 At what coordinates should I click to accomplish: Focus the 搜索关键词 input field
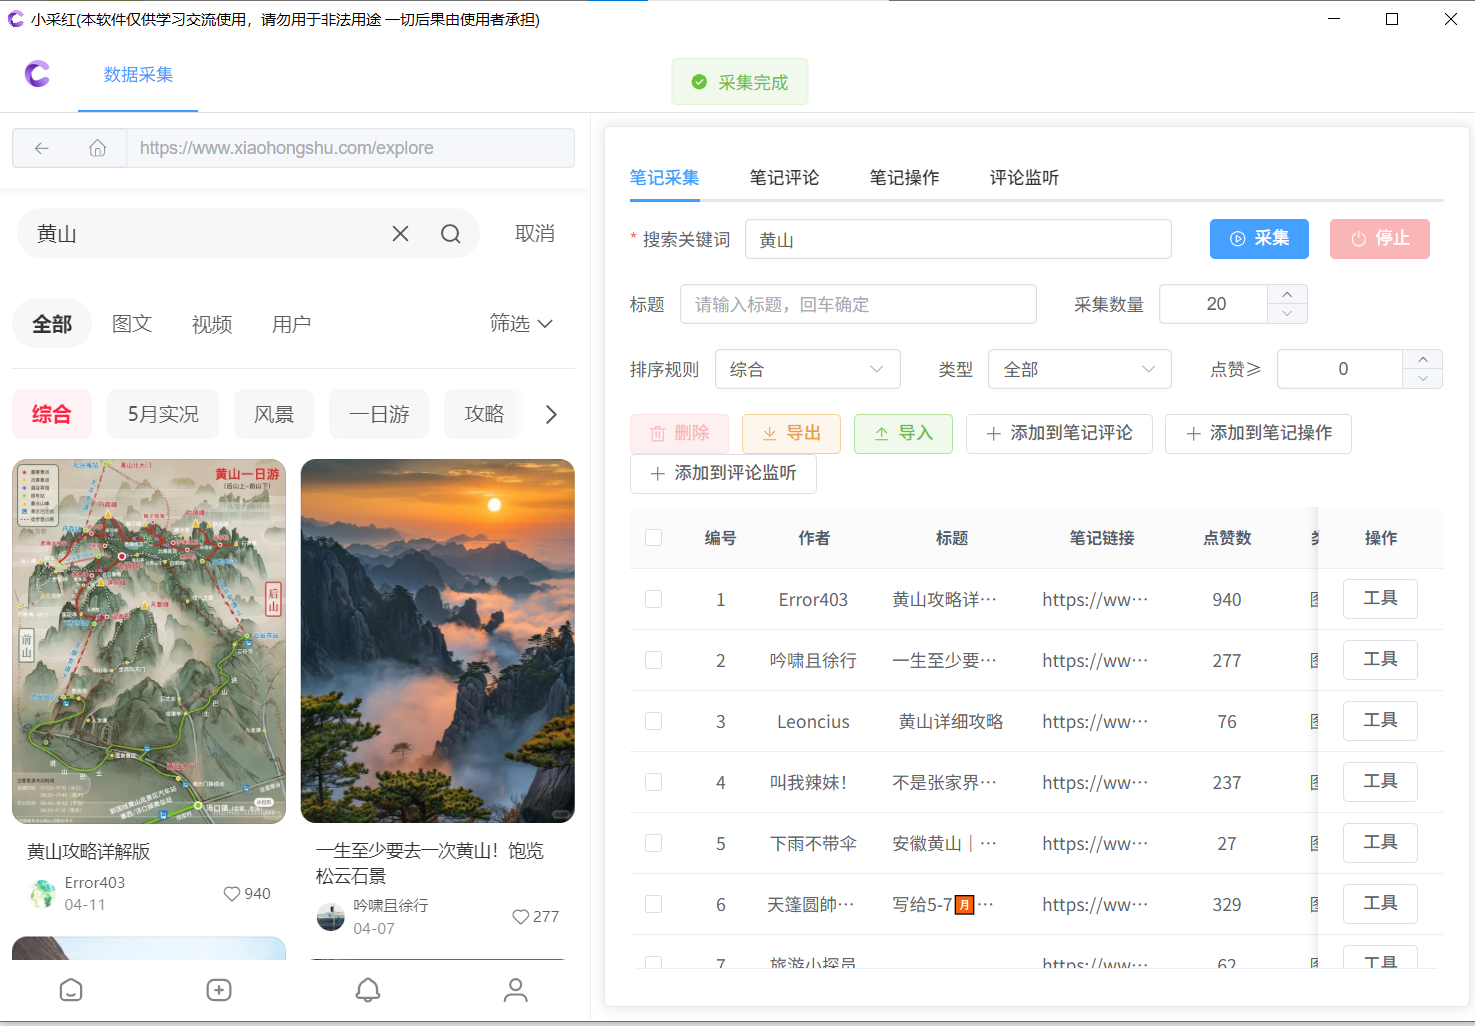click(x=958, y=239)
